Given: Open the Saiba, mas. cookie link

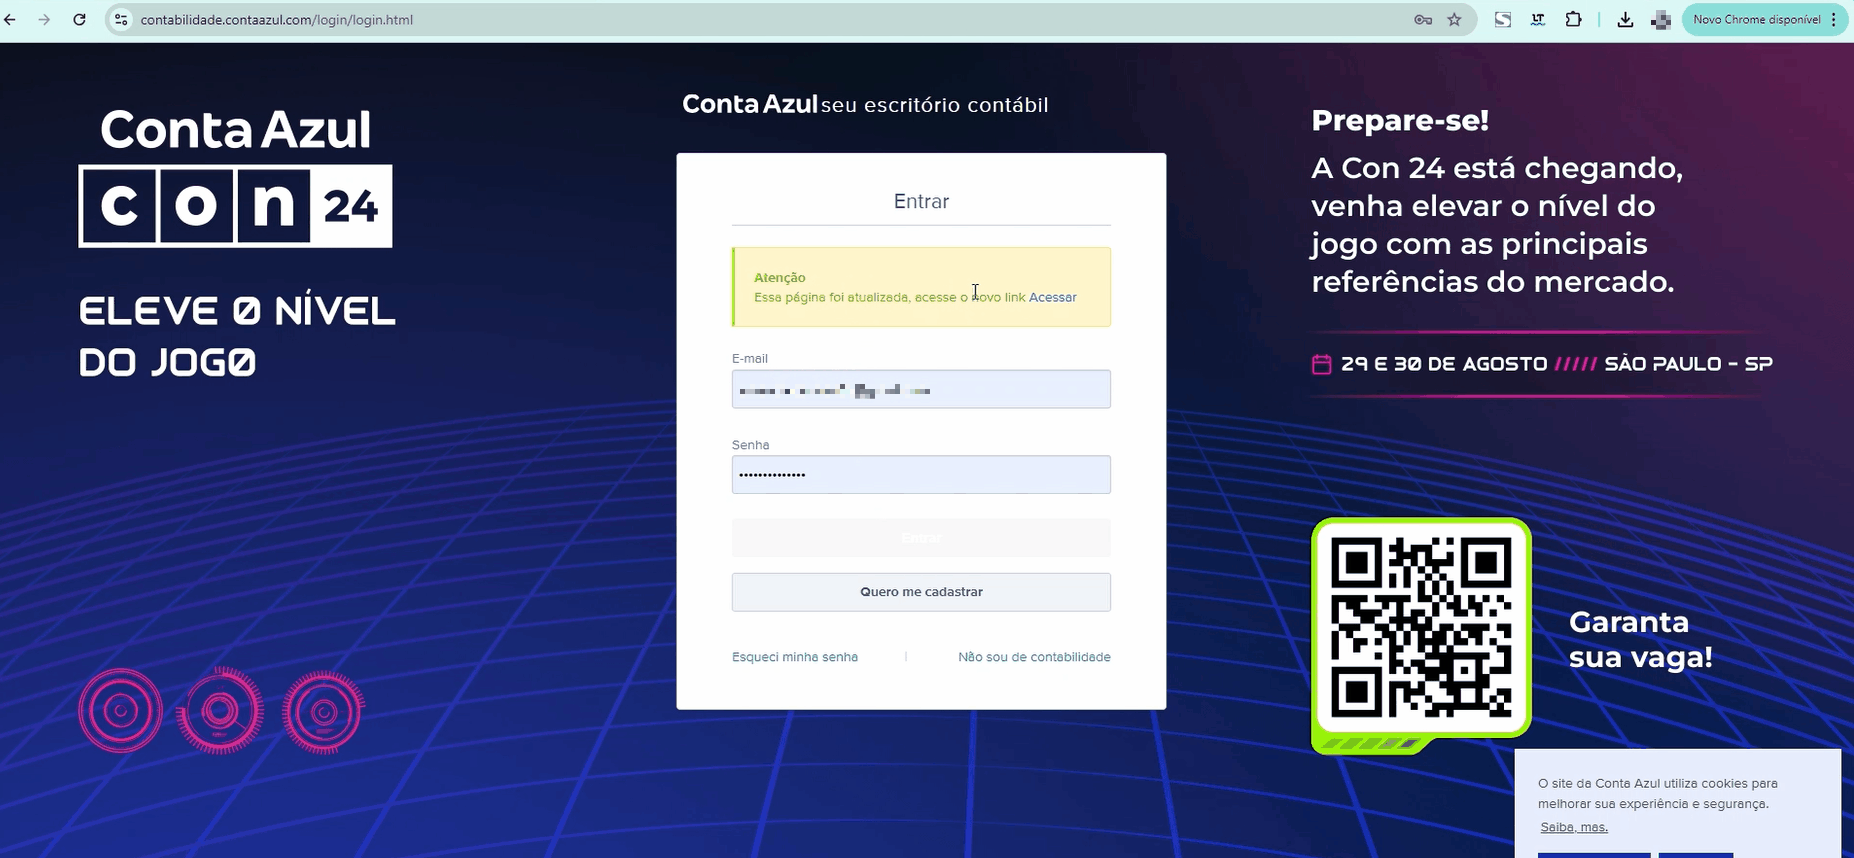Looking at the screenshot, I should (x=1574, y=827).
